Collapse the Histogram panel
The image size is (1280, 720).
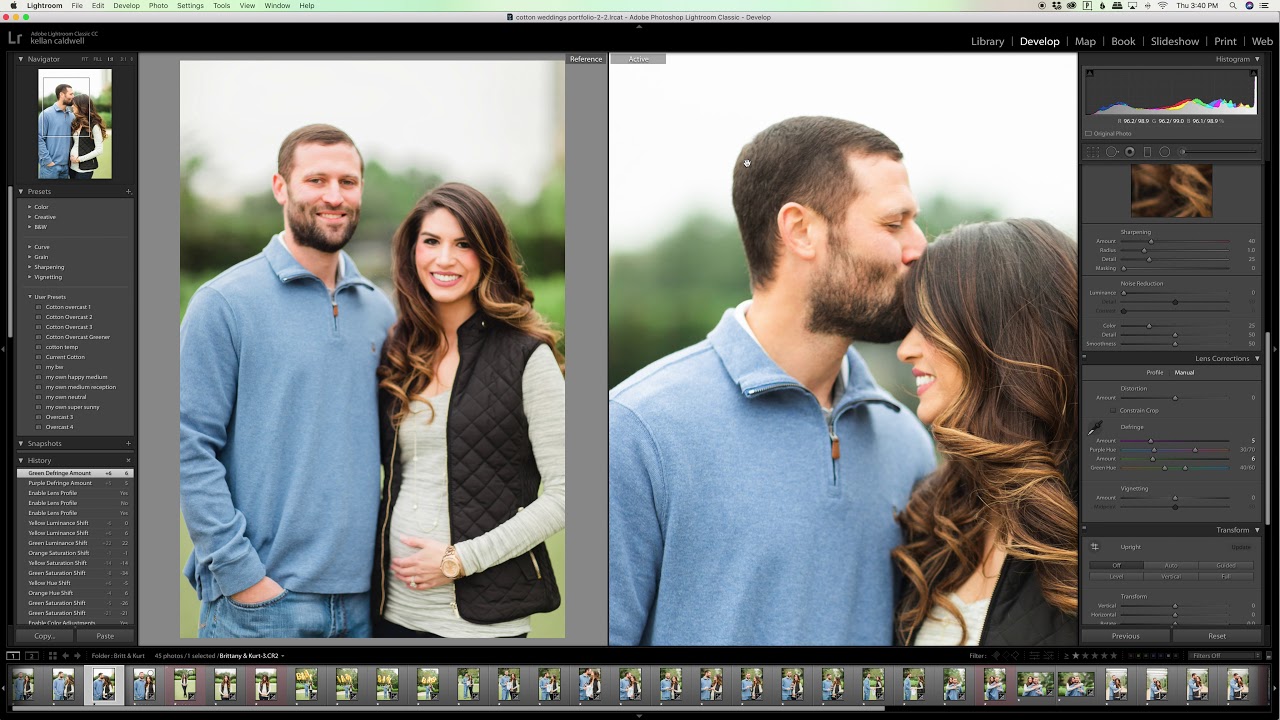(x=1257, y=59)
